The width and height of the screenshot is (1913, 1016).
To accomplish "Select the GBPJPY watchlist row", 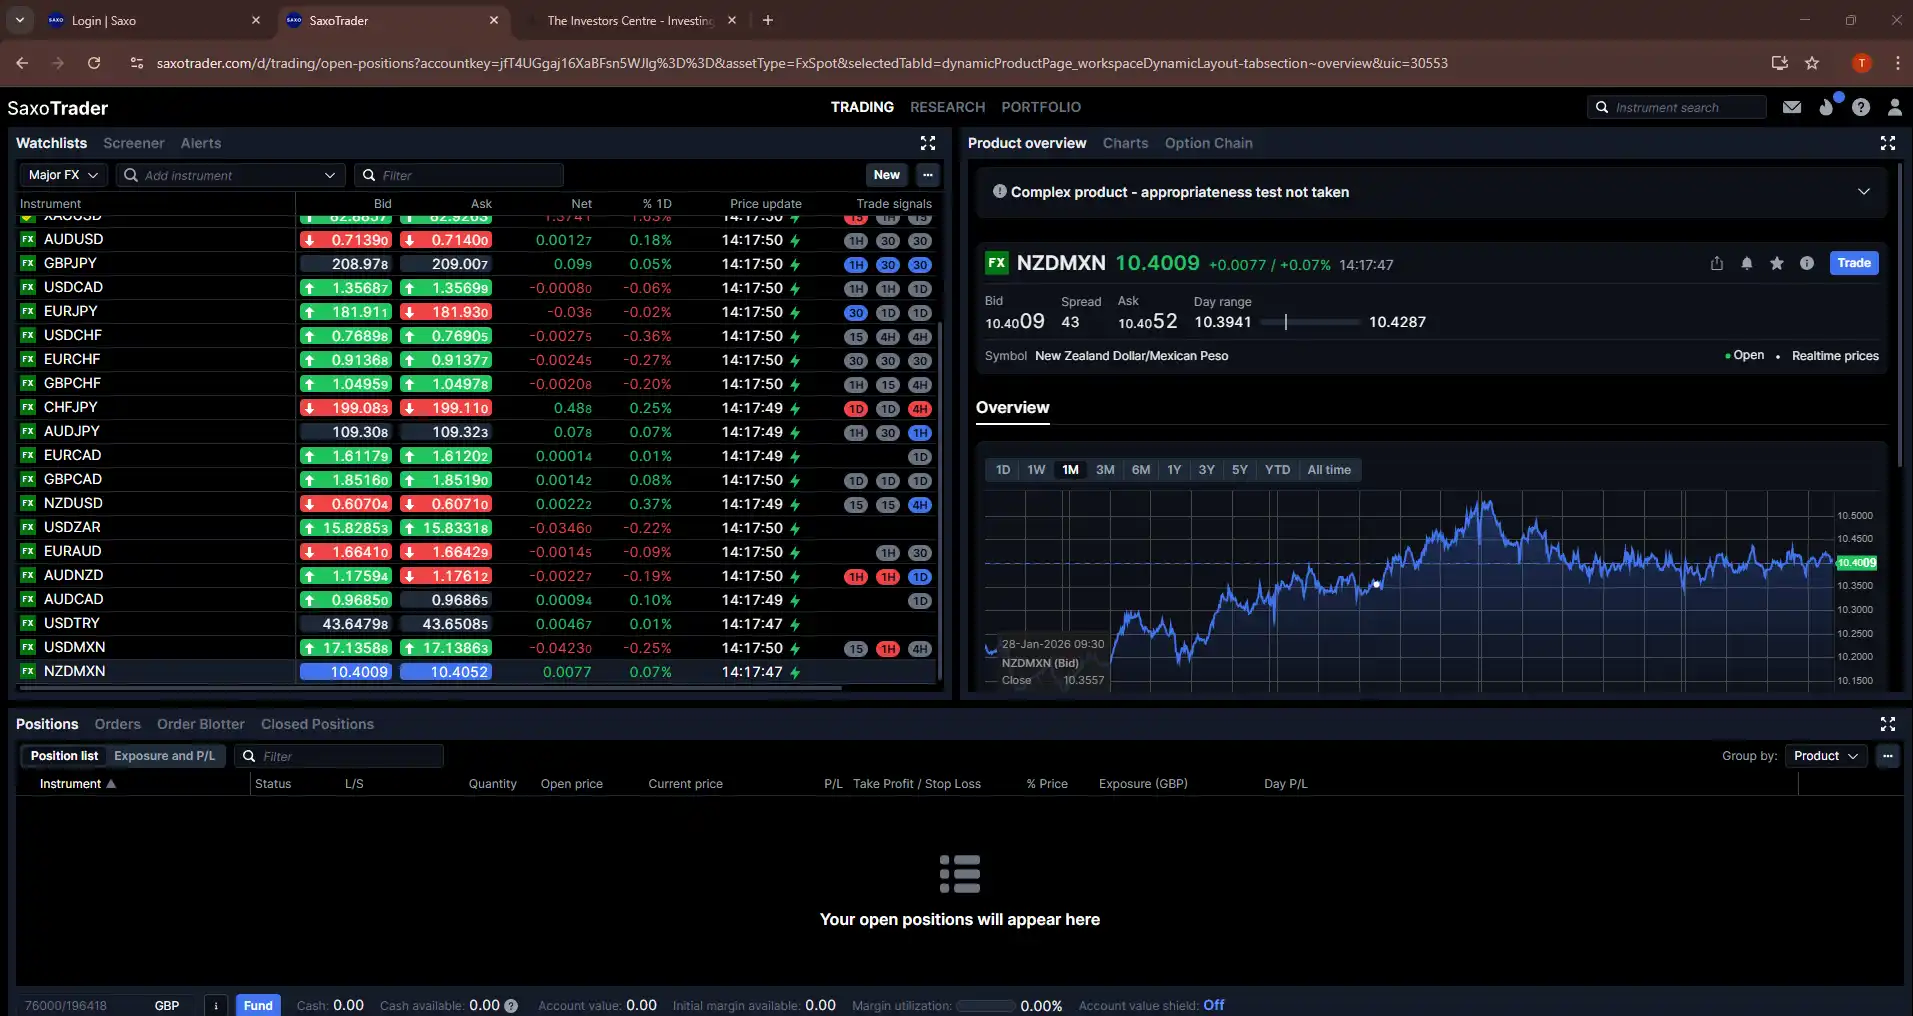I will (x=476, y=264).
